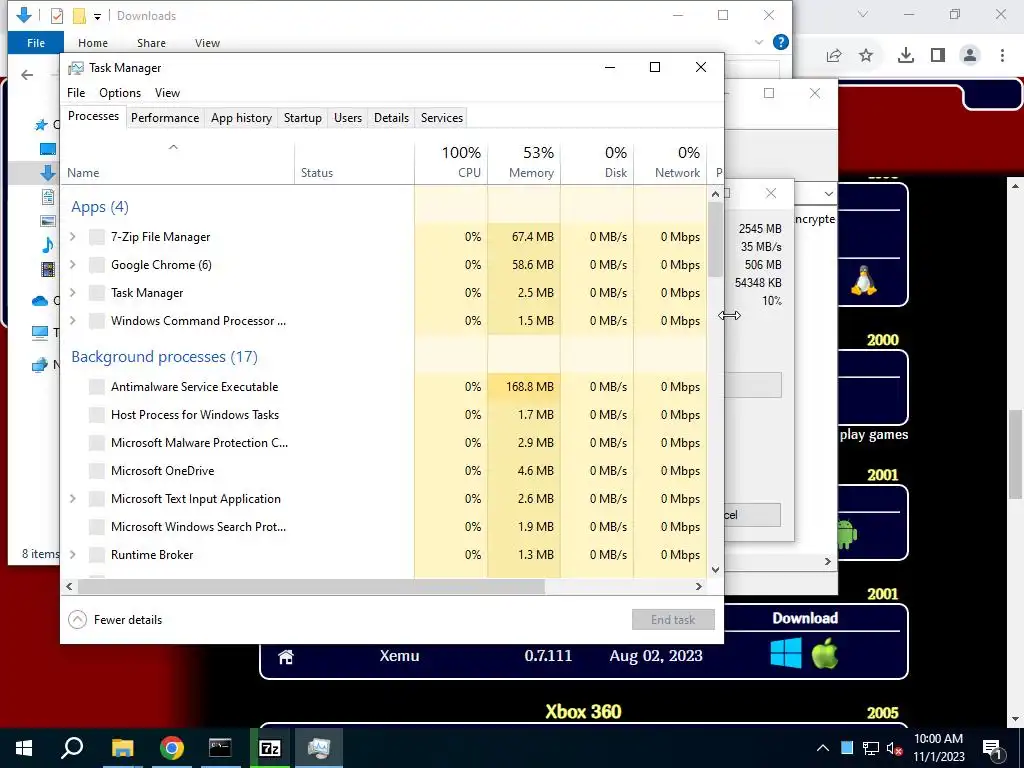Image resolution: width=1024 pixels, height=768 pixels.
Task: Click Task Manager taskbar icon
Action: pyautogui.click(x=319, y=748)
